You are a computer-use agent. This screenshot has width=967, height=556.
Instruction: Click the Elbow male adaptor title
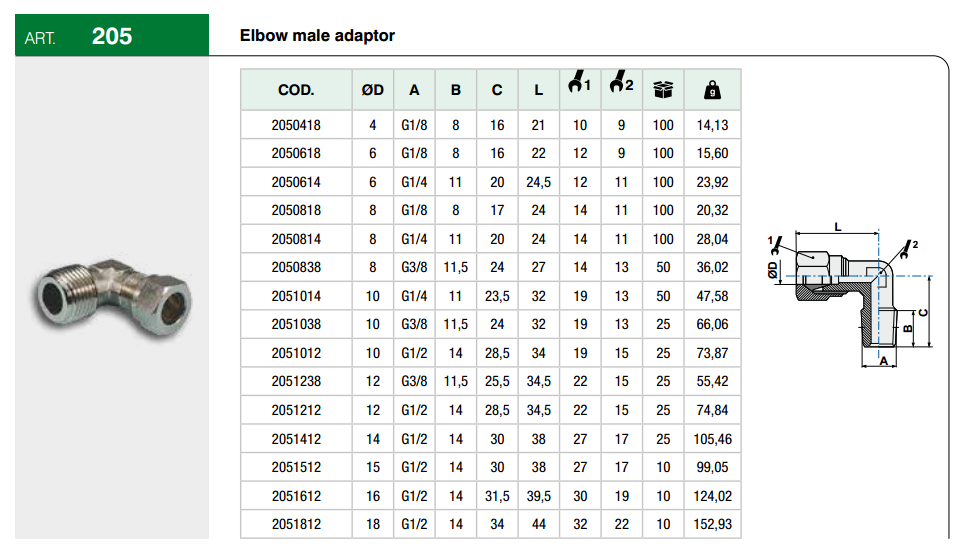(x=317, y=36)
